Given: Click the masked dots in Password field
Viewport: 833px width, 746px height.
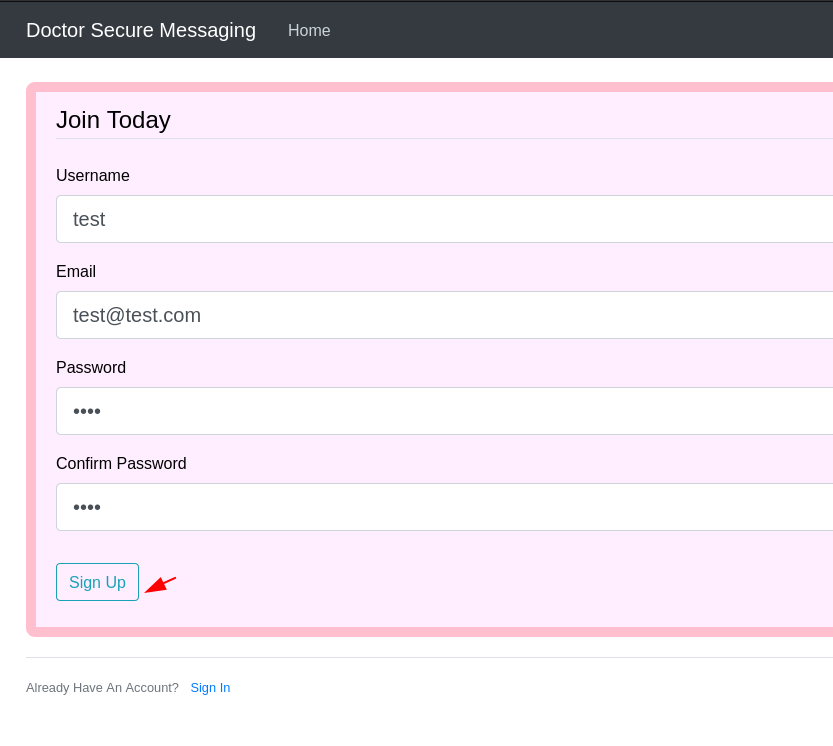Looking at the screenshot, I should coord(87,411).
